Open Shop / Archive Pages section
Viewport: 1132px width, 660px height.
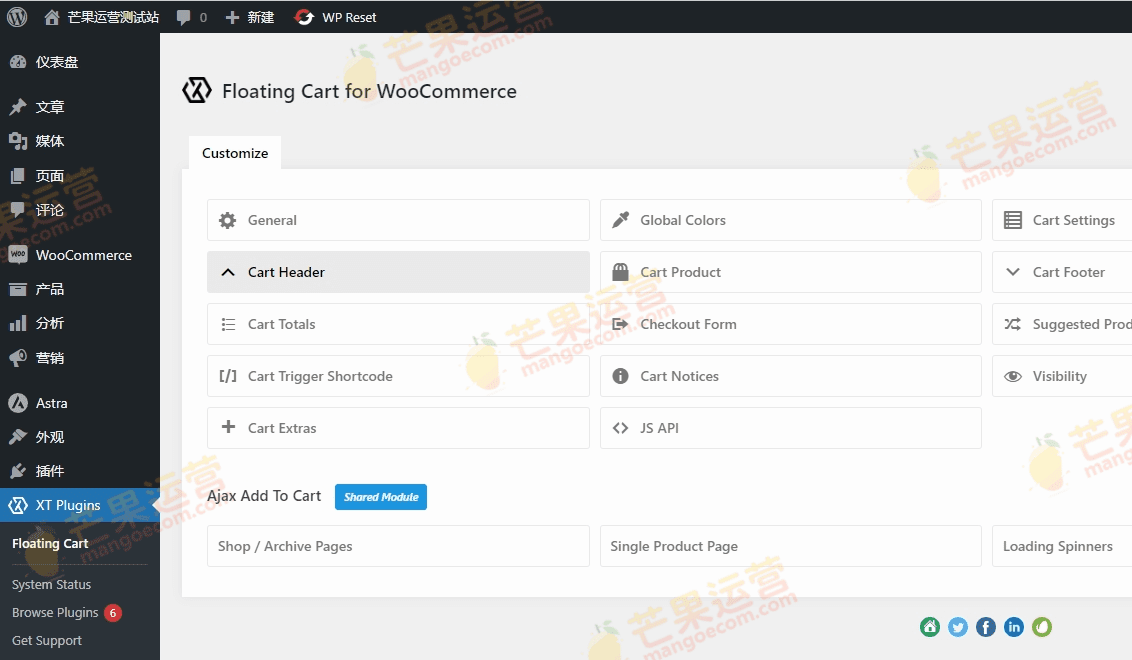tap(398, 547)
